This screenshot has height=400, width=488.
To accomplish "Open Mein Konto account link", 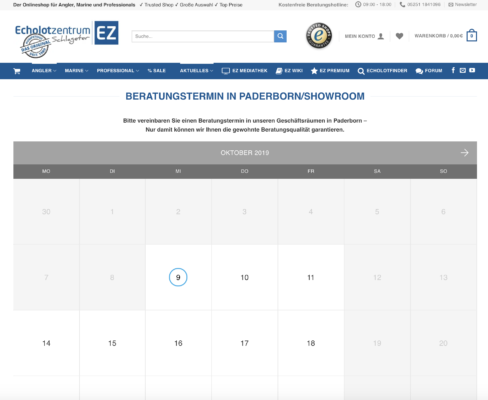I will (x=364, y=36).
